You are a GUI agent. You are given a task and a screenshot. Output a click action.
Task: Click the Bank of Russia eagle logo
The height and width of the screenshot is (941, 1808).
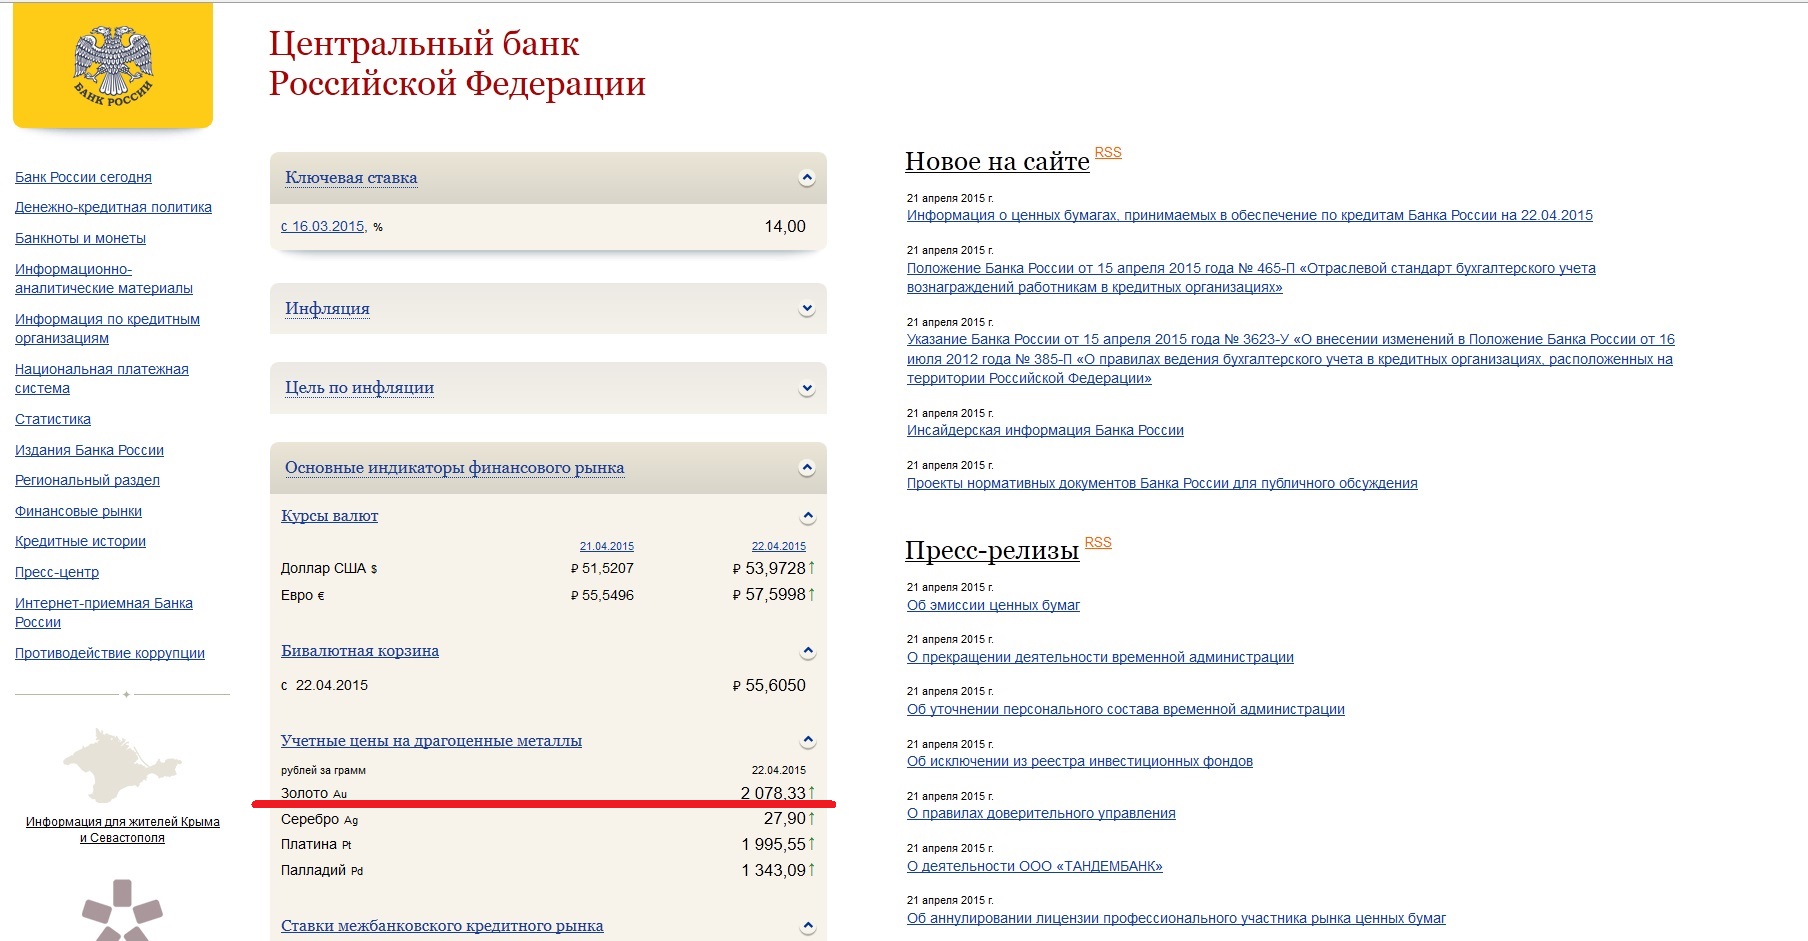point(113,66)
